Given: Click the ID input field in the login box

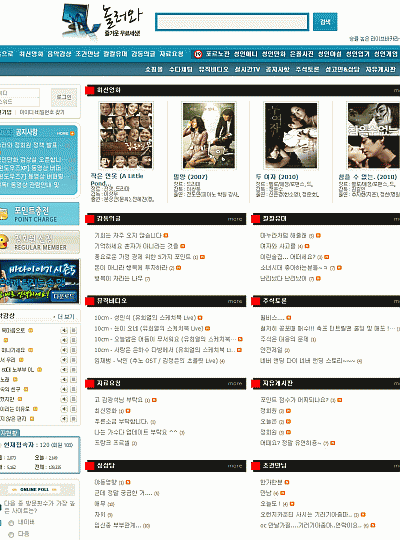Looking at the screenshot, I should [x=20, y=93].
